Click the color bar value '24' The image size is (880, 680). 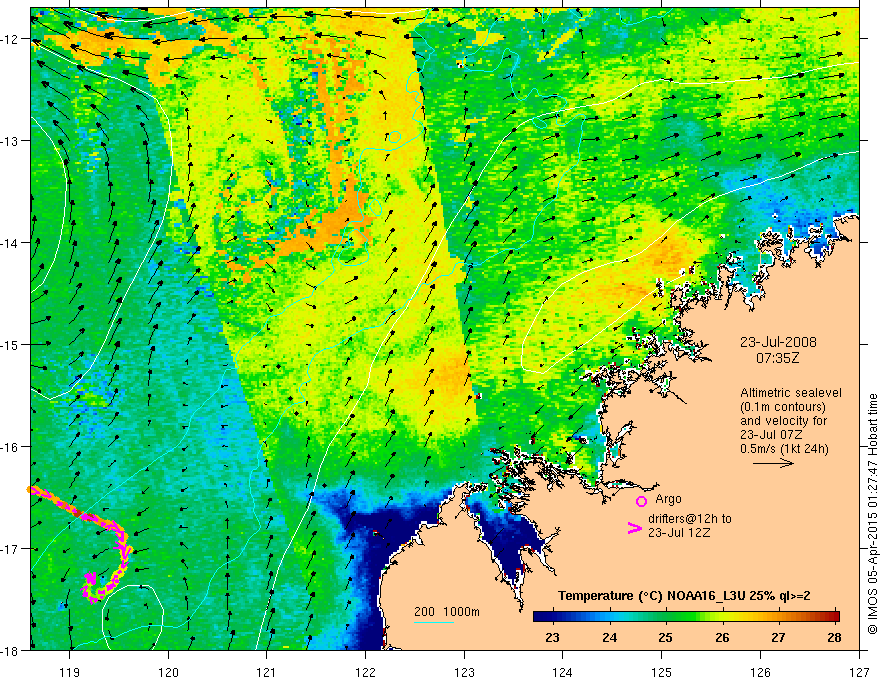[609, 637]
